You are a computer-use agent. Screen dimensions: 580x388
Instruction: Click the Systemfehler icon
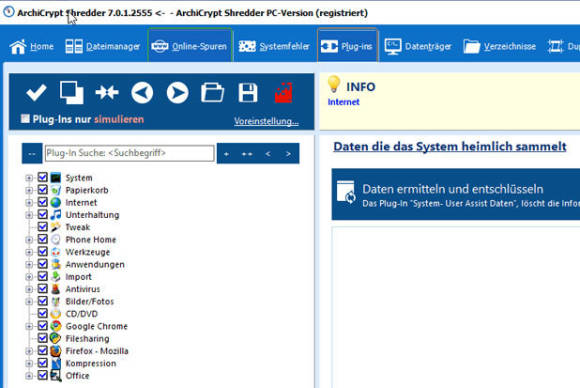pos(247,47)
